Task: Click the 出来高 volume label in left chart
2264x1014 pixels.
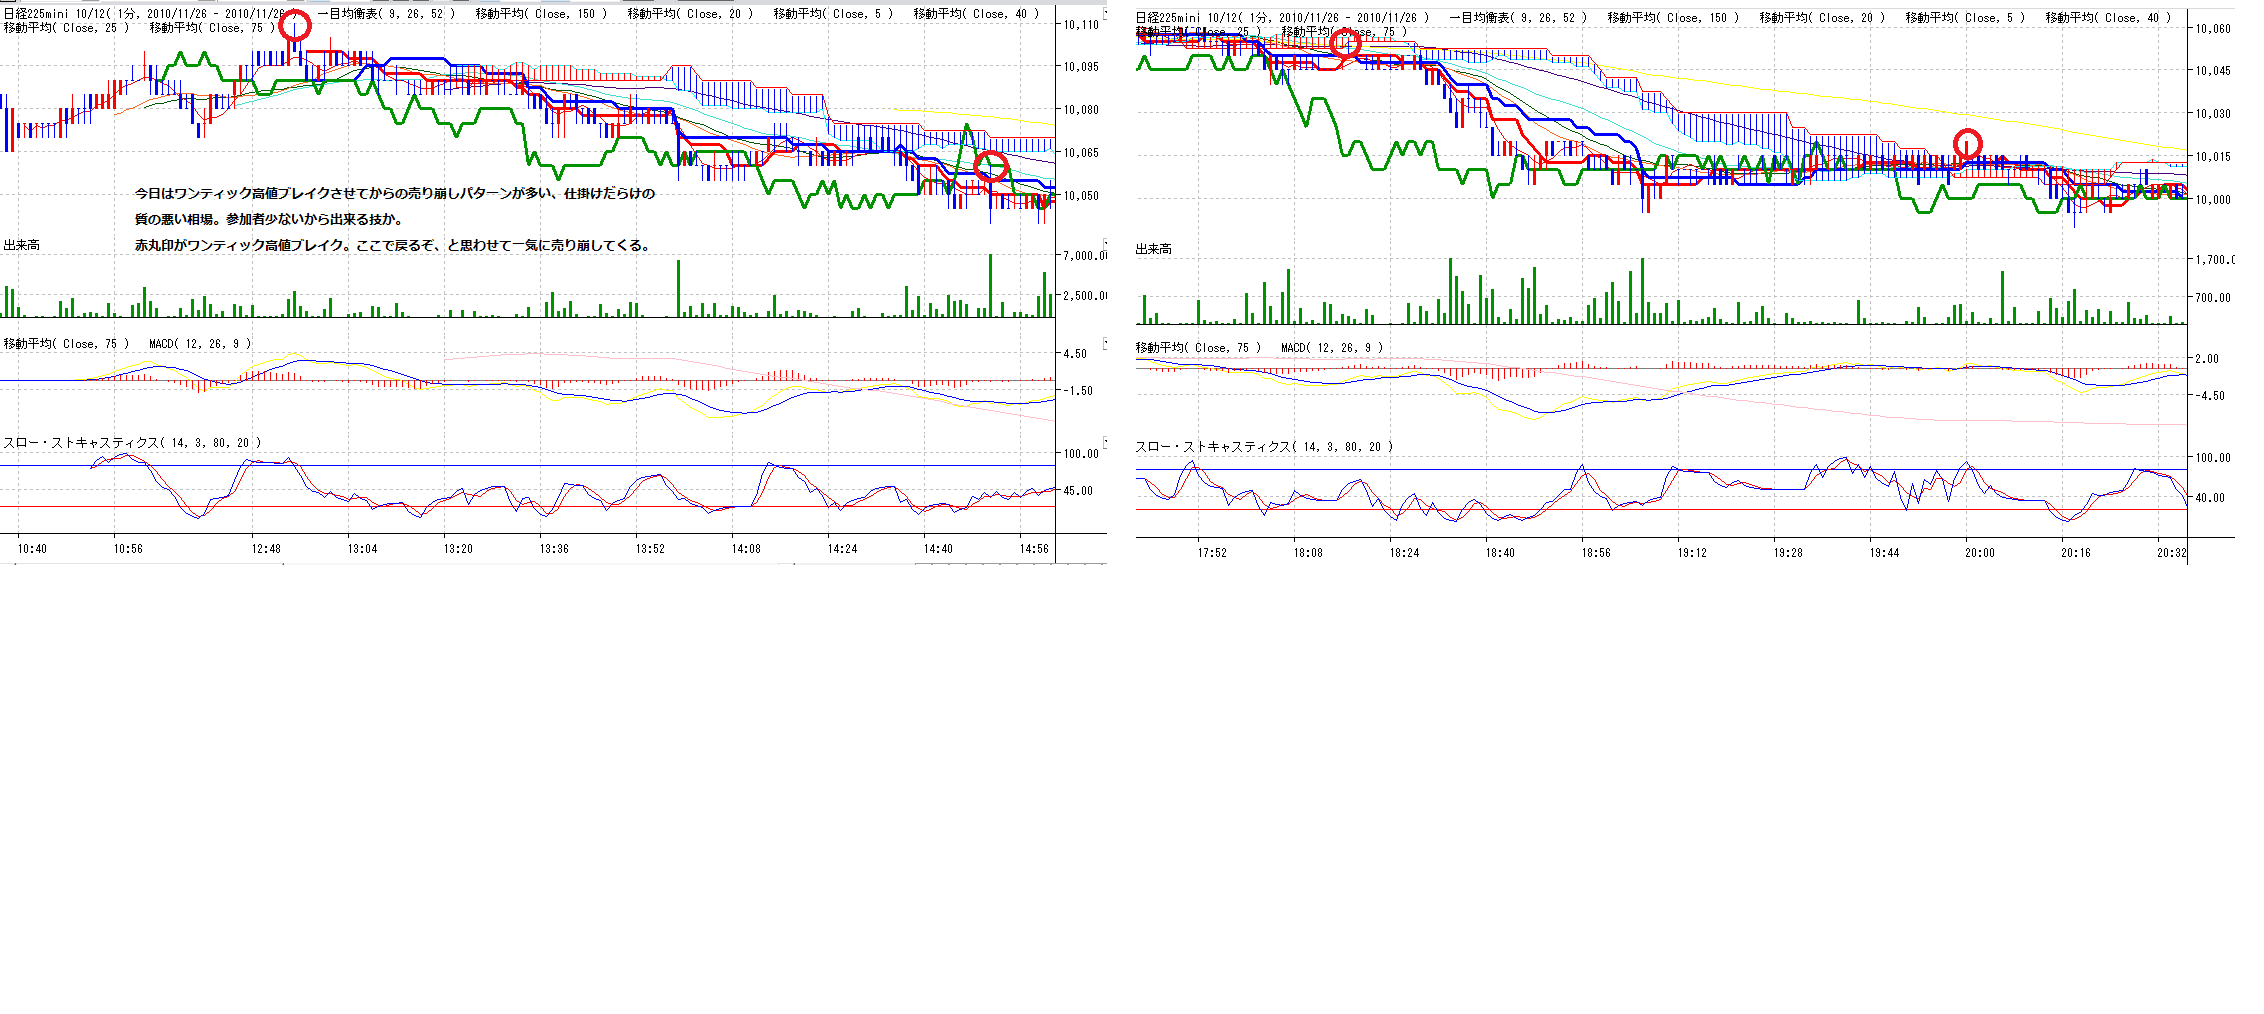Action: coord(22,245)
